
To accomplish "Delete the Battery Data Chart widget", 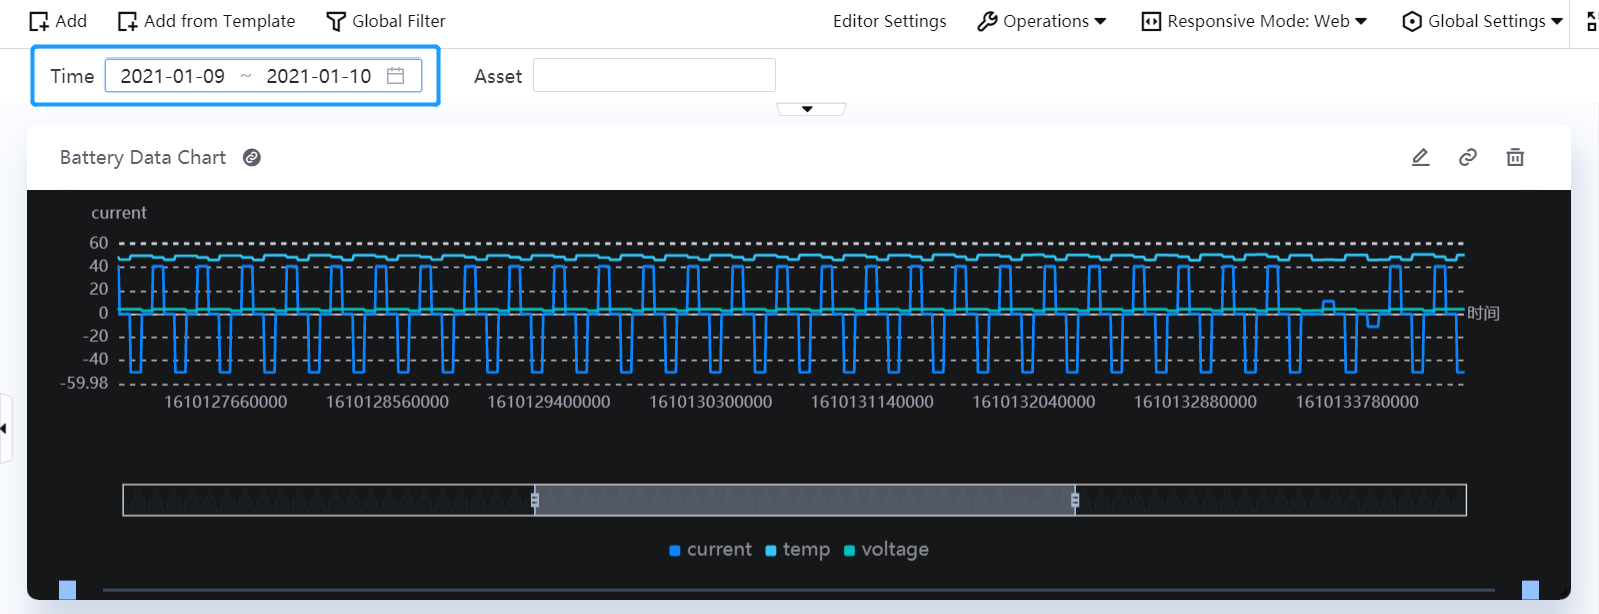I will point(1515,157).
